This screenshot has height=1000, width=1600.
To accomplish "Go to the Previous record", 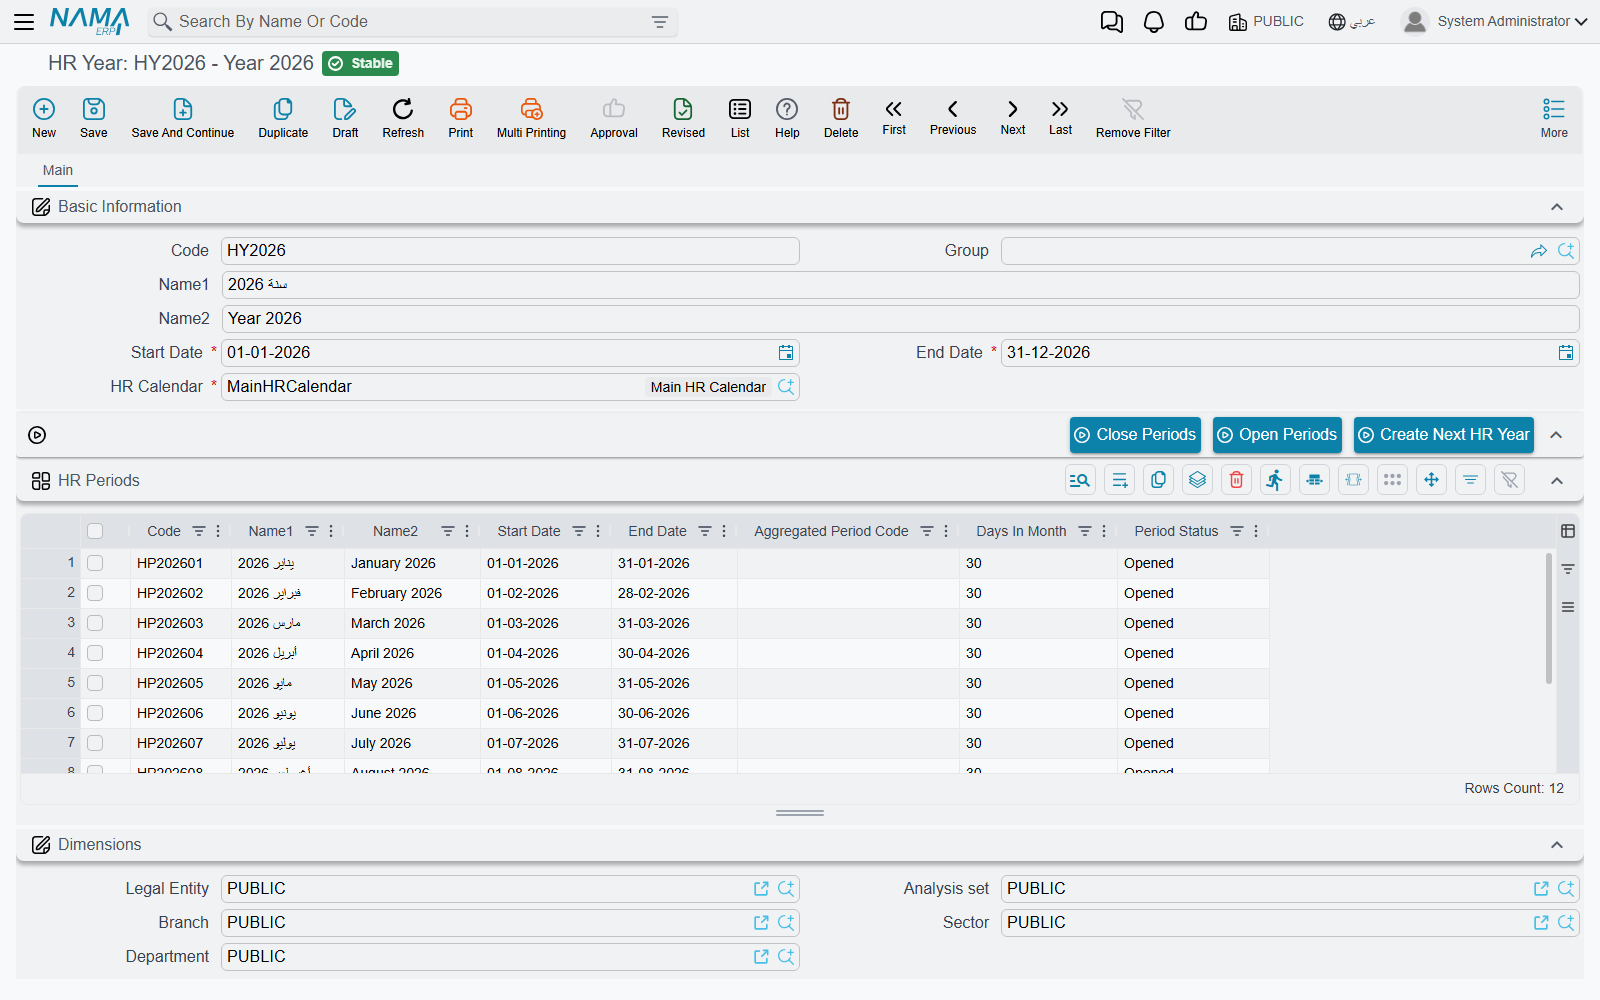I will tap(953, 117).
